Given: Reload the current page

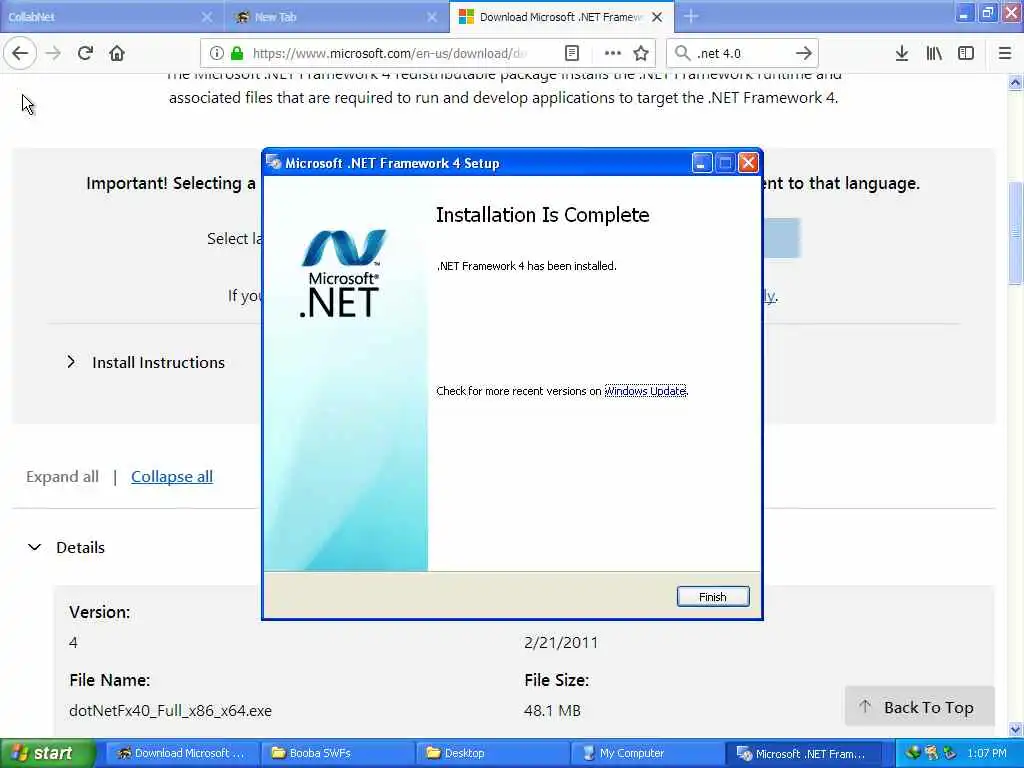Looking at the screenshot, I should [85, 53].
